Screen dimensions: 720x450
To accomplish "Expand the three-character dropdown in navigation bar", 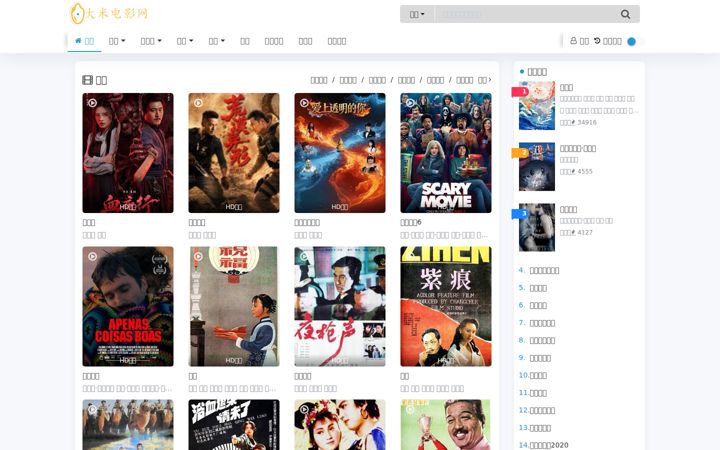I will click(x=151, y=41).
